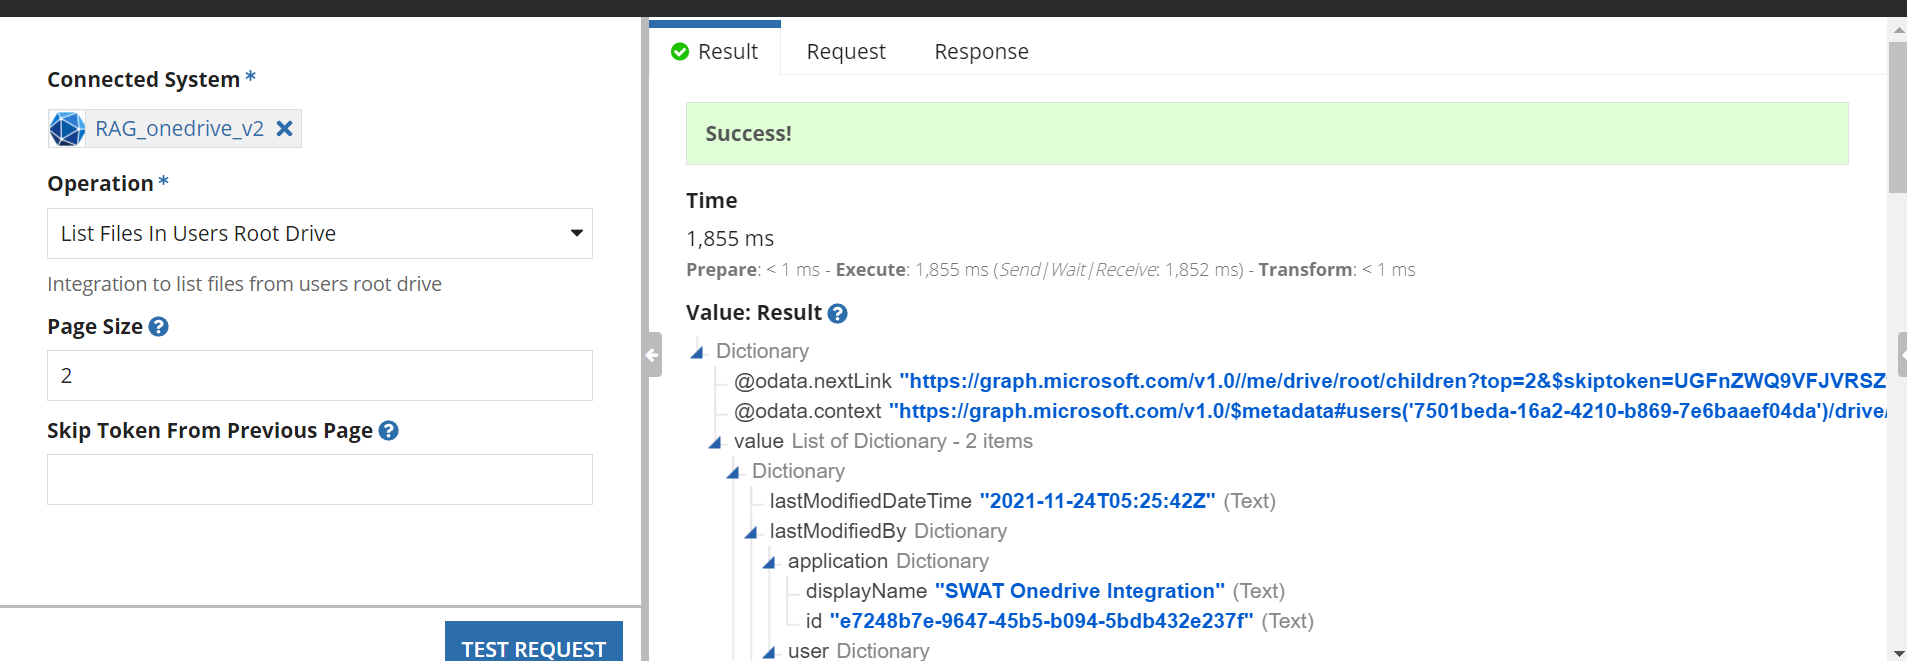Viewport: 1907px width, 661px height.
Task: Click the Skip Token input field
Action: click(x=319, y=480)
